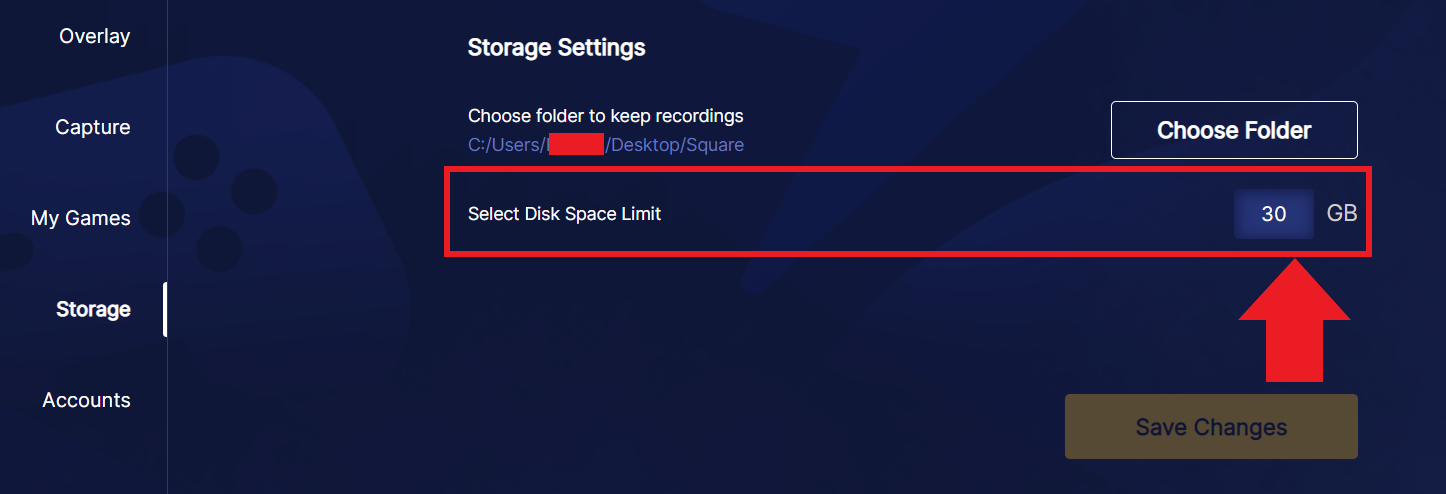Go to the My Games section
Viewport: 1446px width, 494px height.
(80, 219)
